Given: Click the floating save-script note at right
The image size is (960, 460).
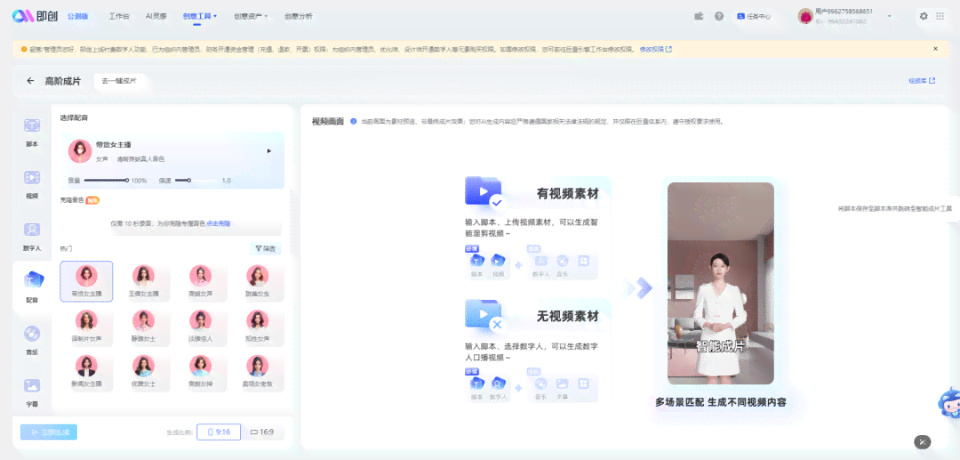Looking at the screenshot, I should (x=895, y=209).
